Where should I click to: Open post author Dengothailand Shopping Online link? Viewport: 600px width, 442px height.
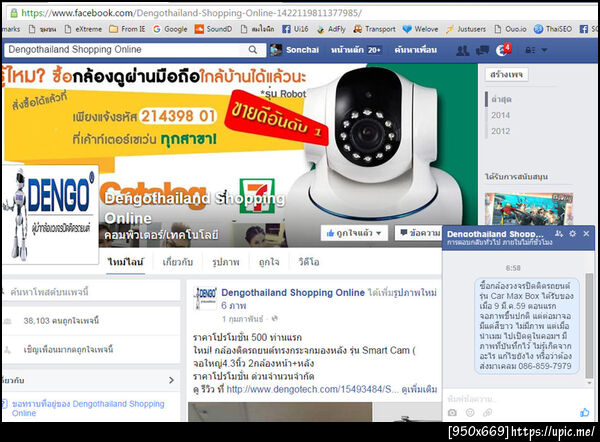point(293,293)
